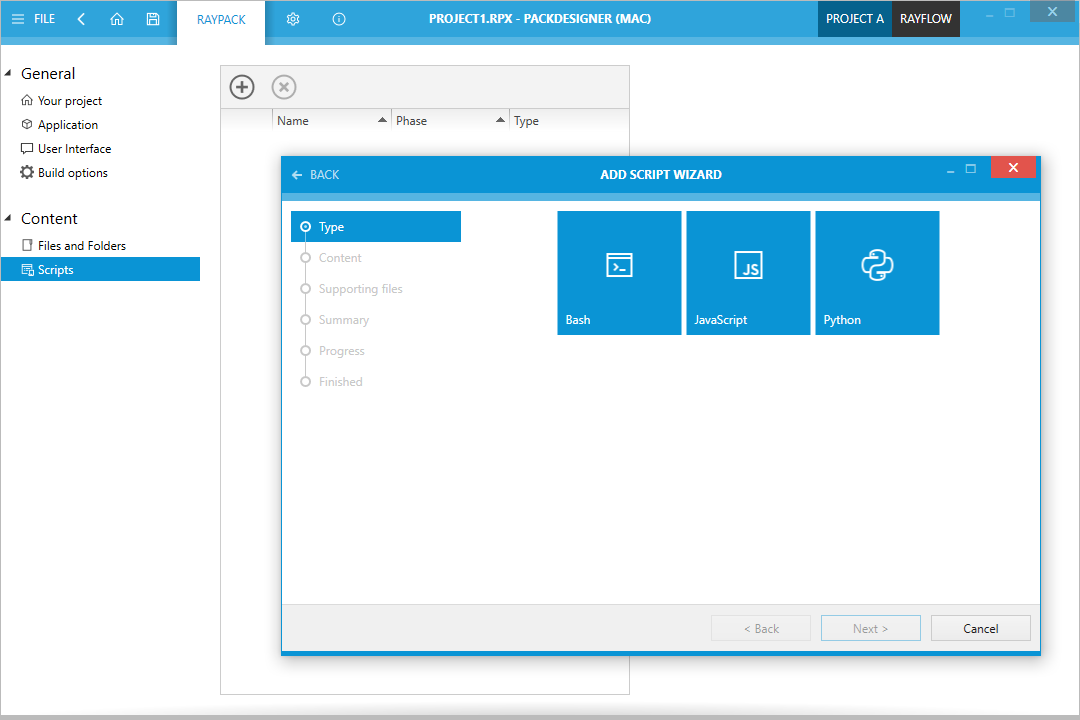Click the add script plus icon
This screenshot has height=720, width=1080.
(242, 87)
